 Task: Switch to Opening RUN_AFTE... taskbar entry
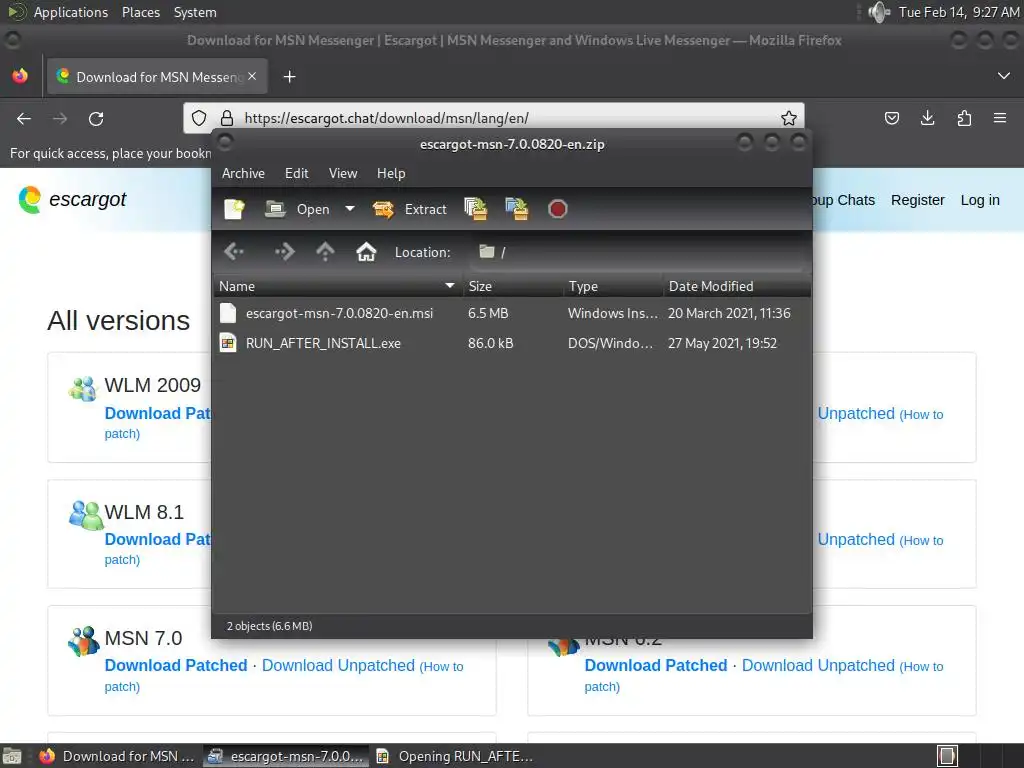(x=456, y=756)
